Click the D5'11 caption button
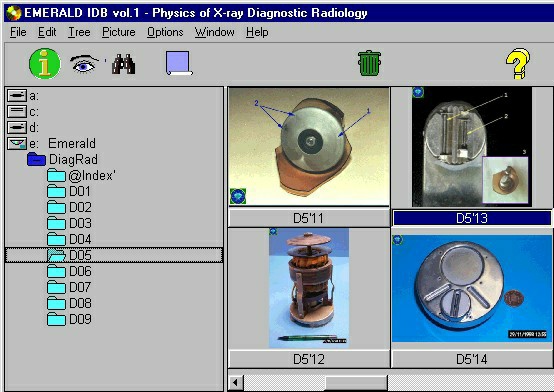Viewport: 554px width, 392px height. [309, 218]
